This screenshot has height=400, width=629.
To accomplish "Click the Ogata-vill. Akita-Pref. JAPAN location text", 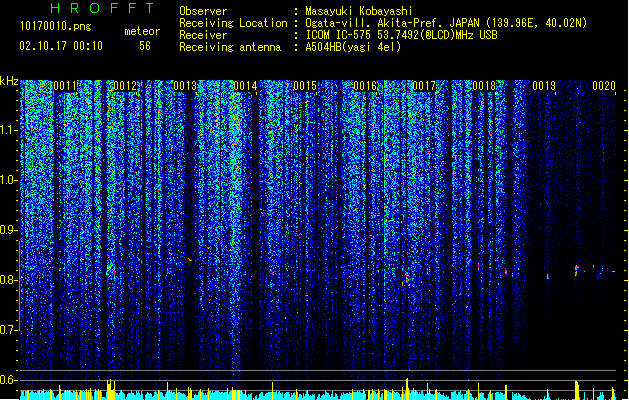I will click(x=446, y=23).
